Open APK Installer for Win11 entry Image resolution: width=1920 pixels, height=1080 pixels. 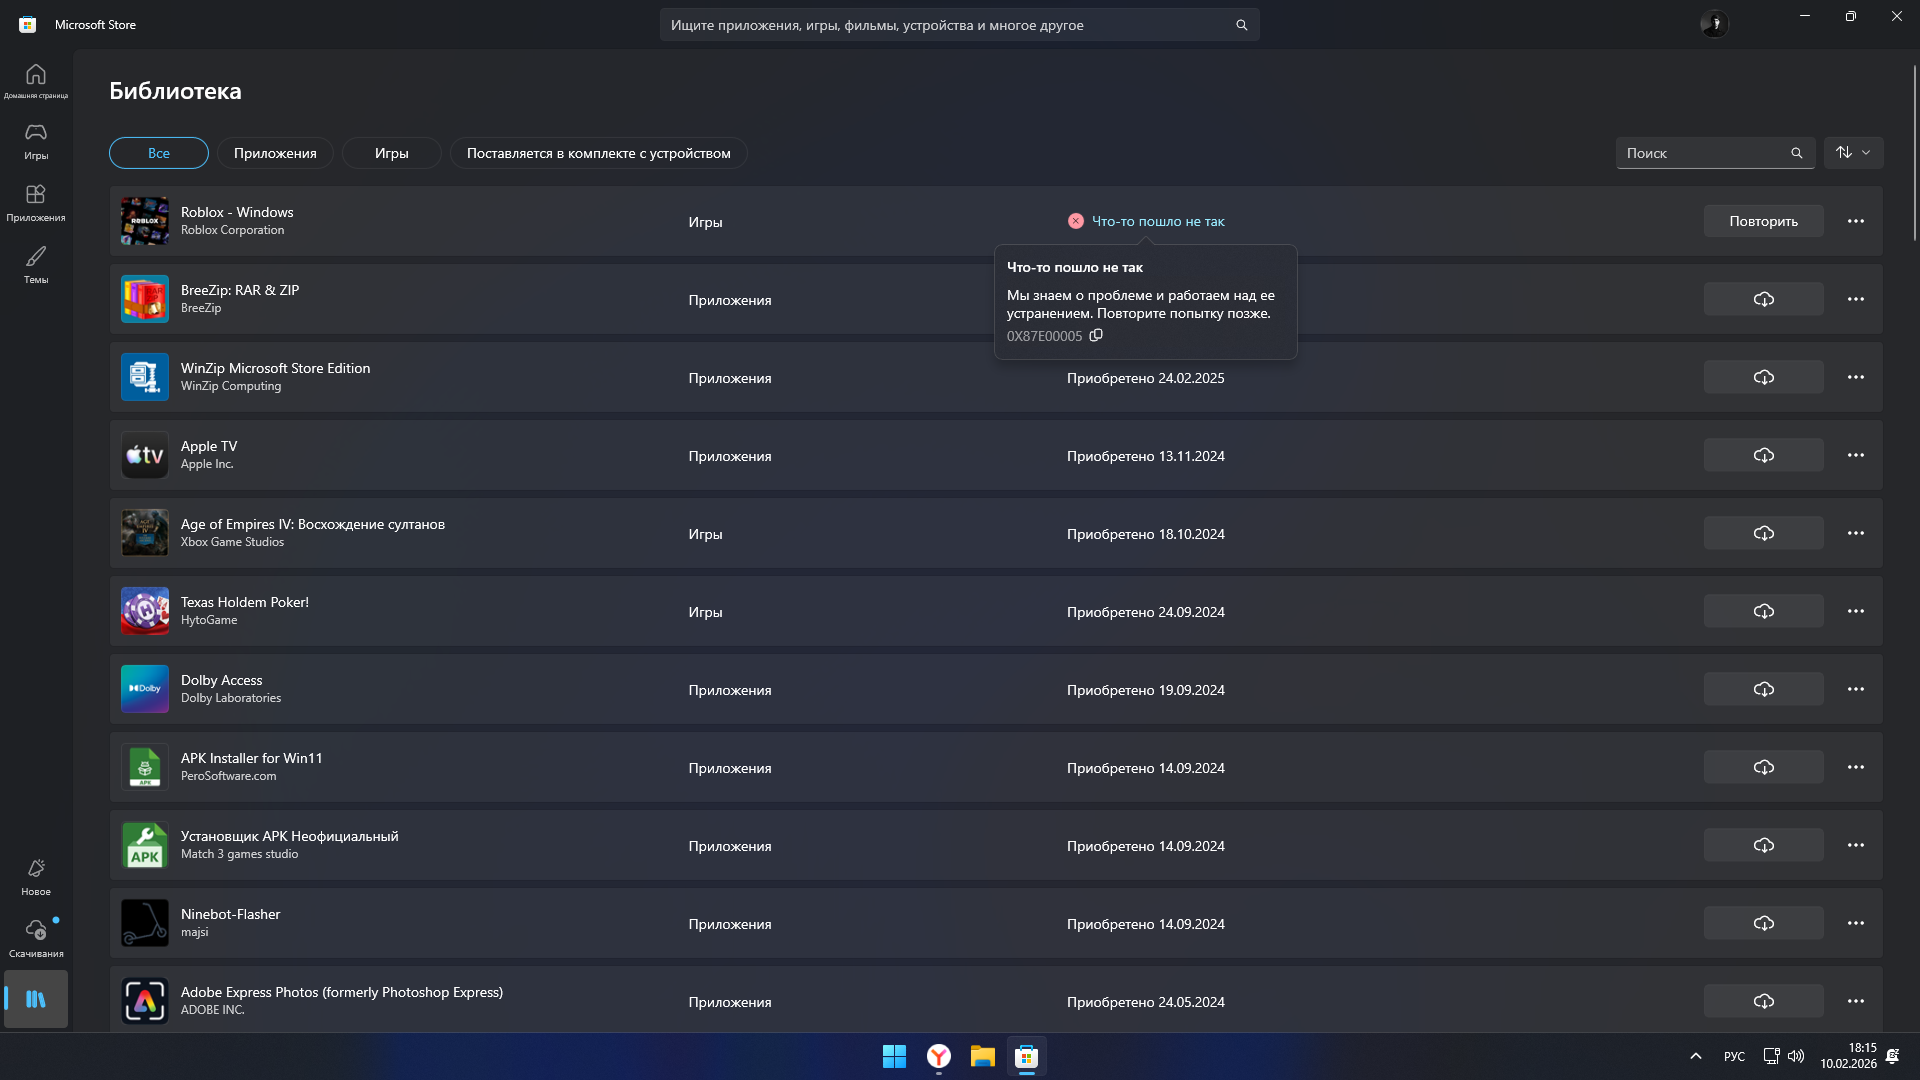996,767
